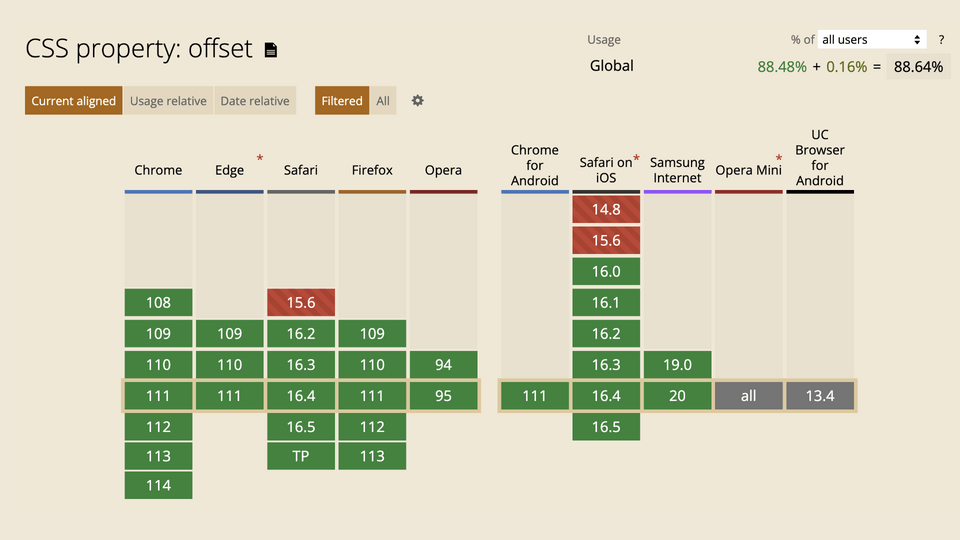Click the red Safari 15.6 unsupported cell

point(301,302)
